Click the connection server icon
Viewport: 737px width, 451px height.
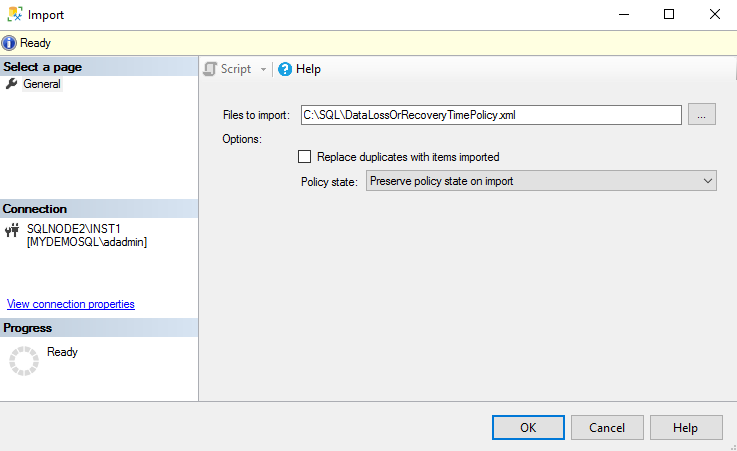(x=12, y=229)
